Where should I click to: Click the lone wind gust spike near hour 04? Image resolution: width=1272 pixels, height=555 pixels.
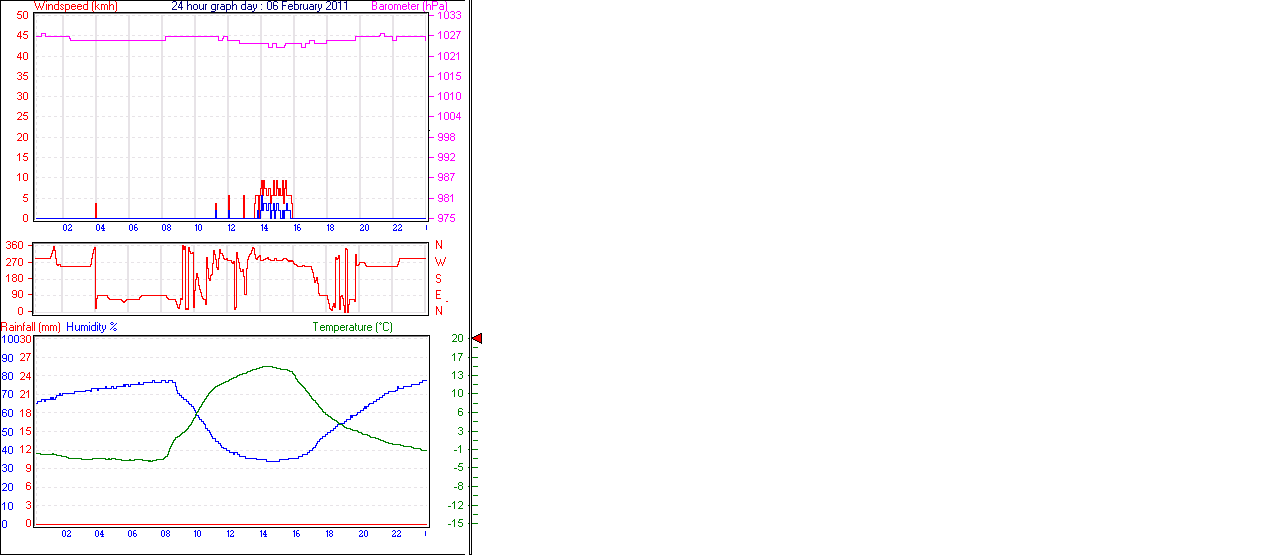click(96, 210)
